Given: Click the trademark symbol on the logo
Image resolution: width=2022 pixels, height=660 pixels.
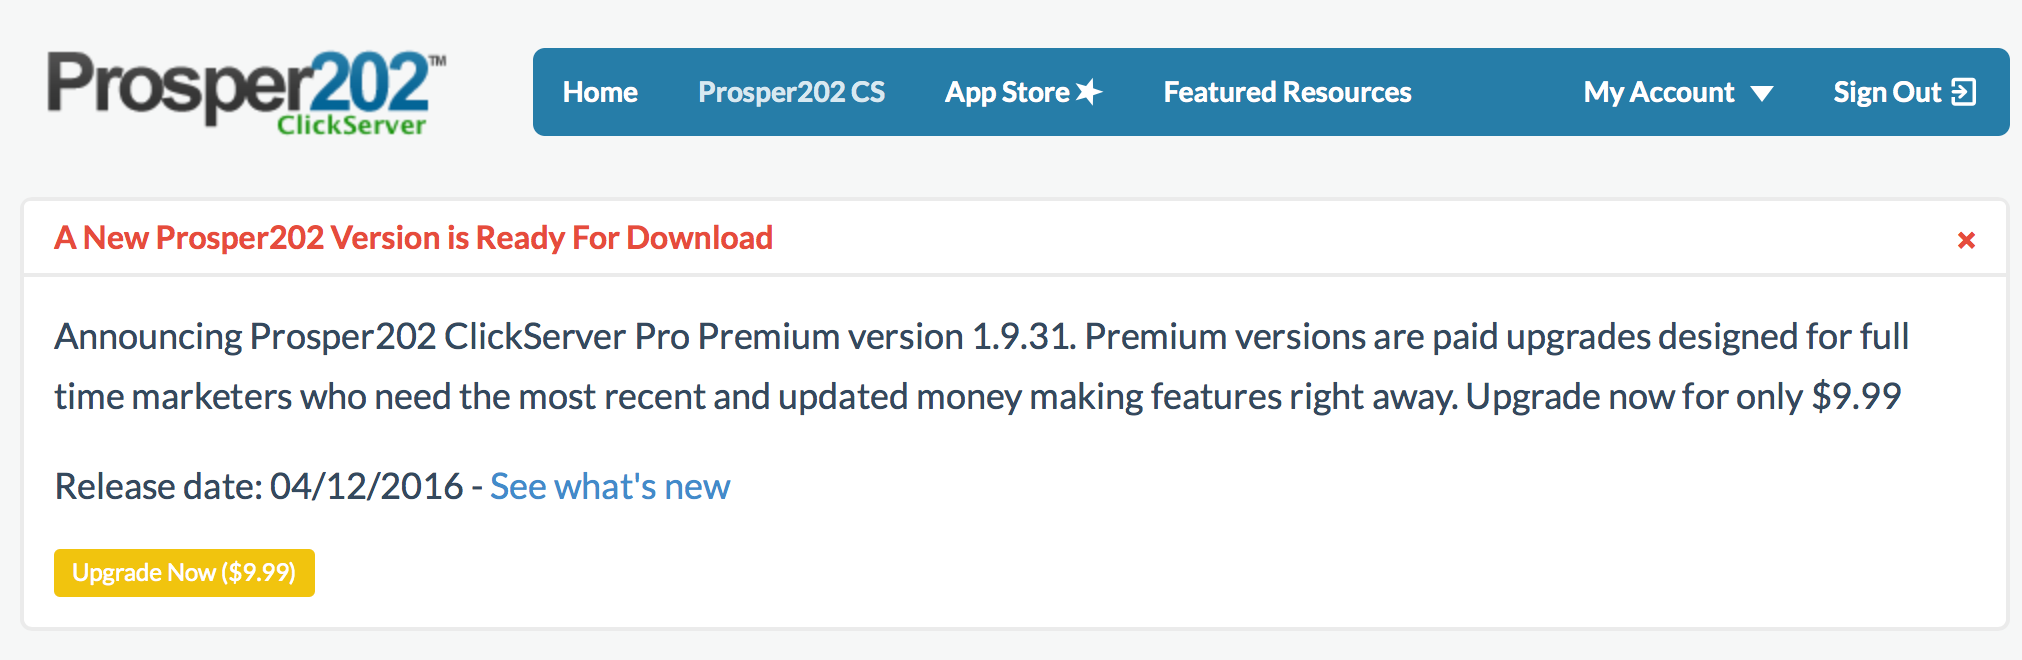Looking at the screenshot, I should point(438,61).
